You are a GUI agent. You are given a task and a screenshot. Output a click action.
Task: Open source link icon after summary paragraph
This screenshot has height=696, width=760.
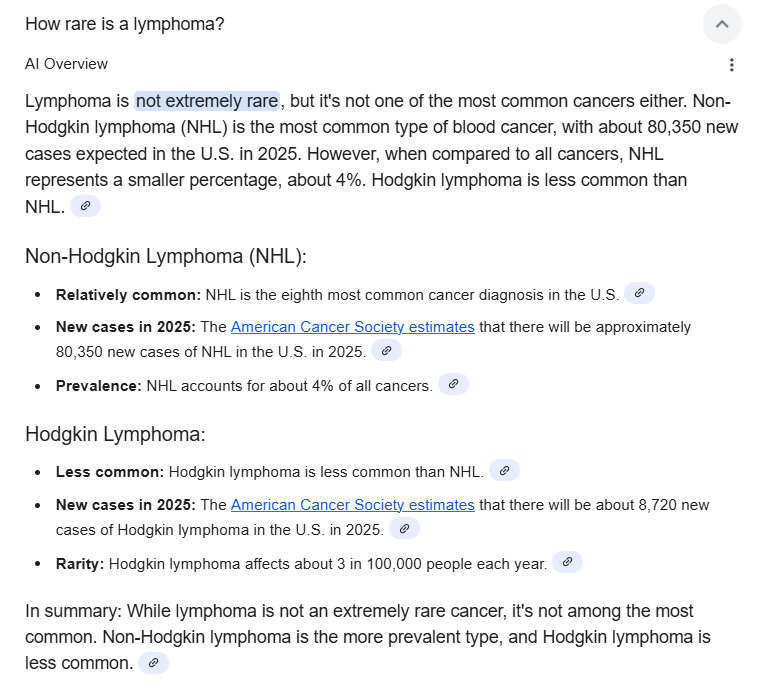click(x=153, y=662)
